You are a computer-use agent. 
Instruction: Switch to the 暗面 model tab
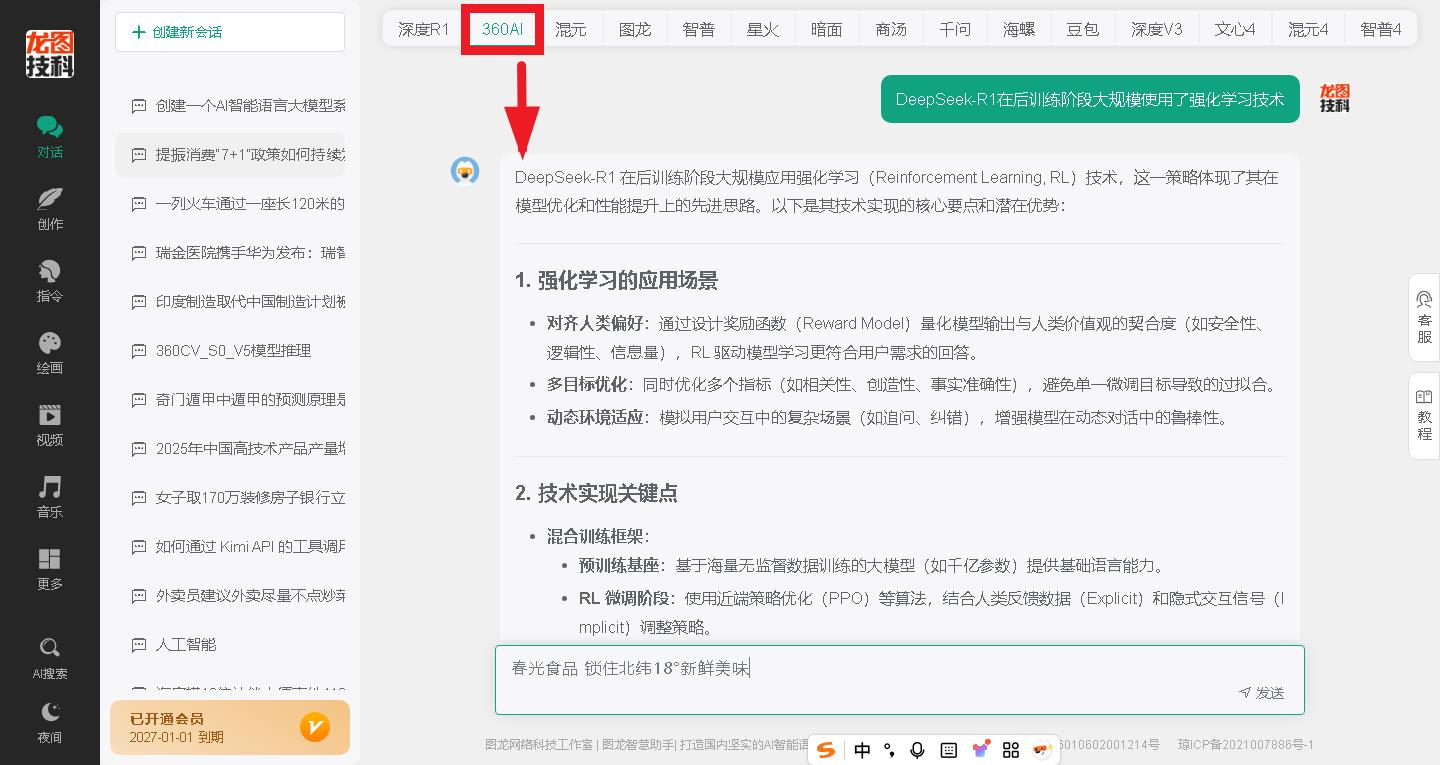coord(827,29)
